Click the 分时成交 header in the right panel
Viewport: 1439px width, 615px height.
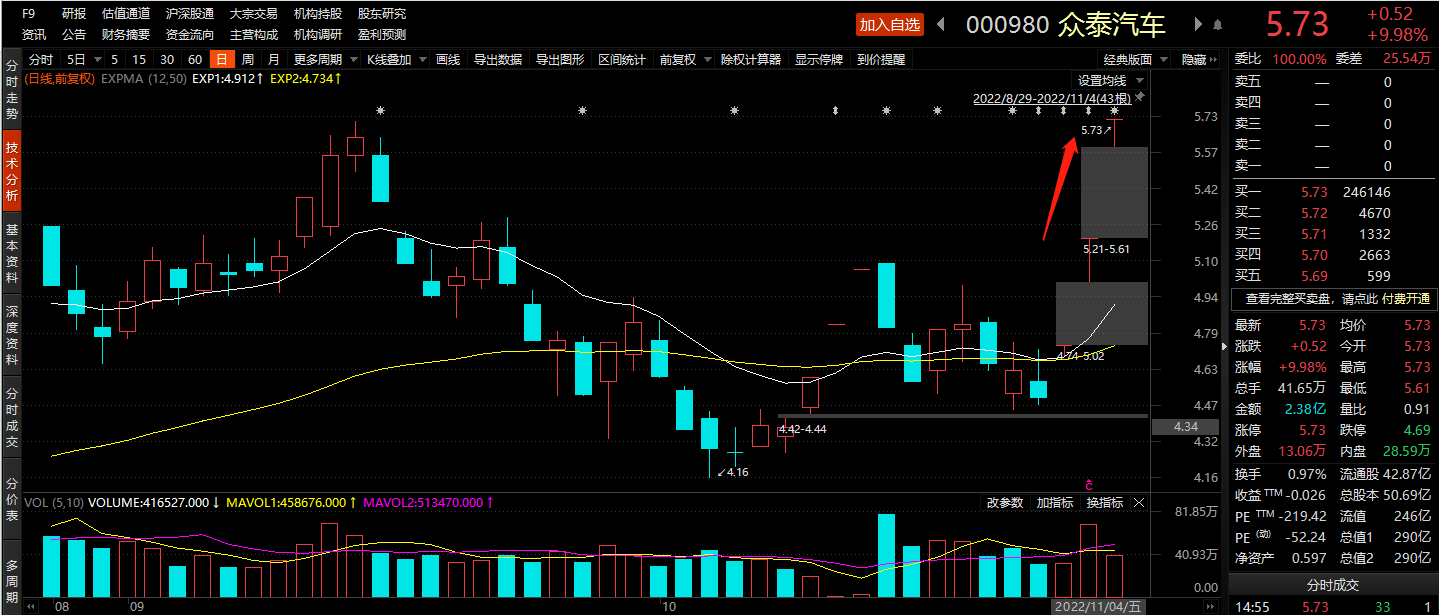point(1333,585)
